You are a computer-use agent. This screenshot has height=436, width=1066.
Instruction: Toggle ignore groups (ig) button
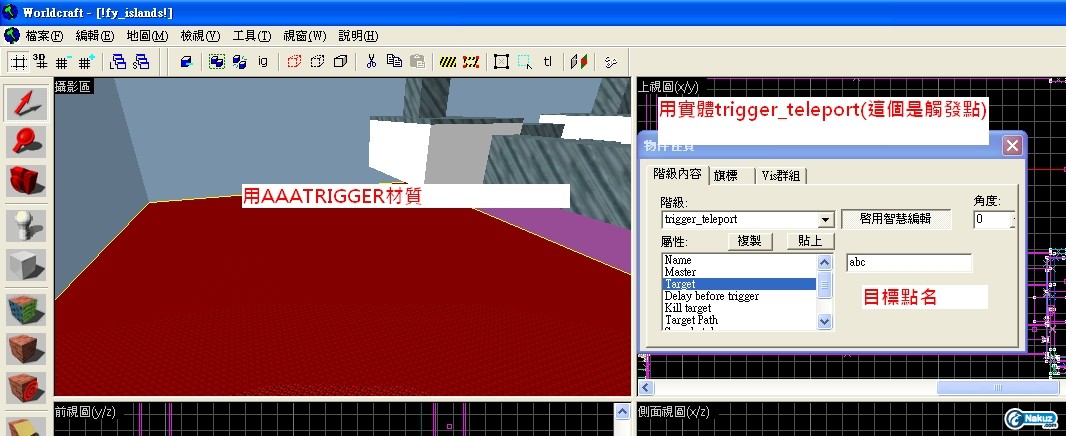262,63
